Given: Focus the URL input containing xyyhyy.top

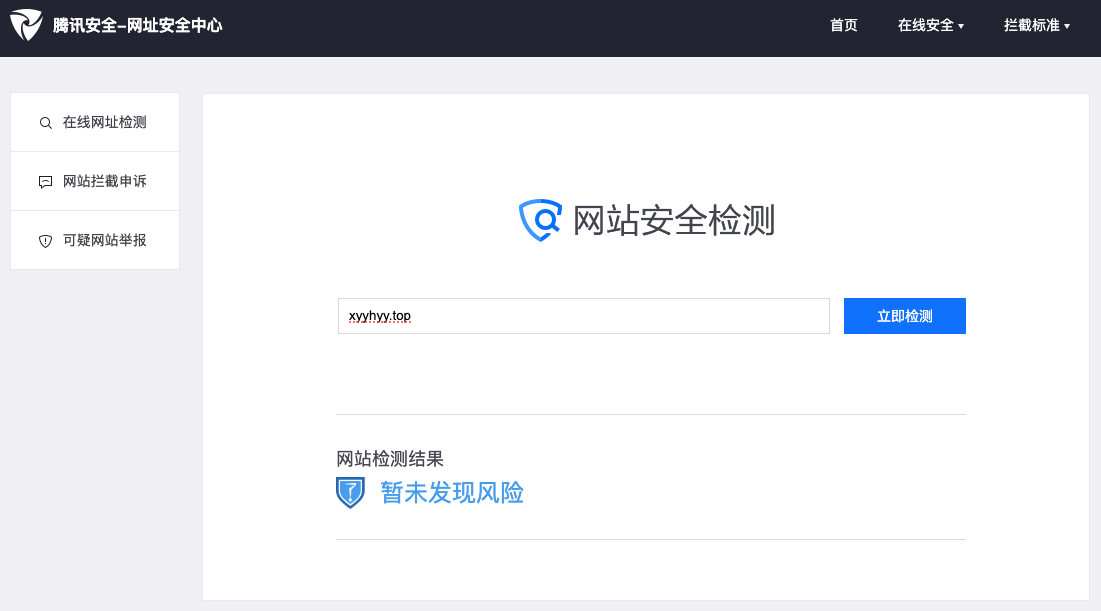Looking at the screenshot, I should tap(584, 316).
